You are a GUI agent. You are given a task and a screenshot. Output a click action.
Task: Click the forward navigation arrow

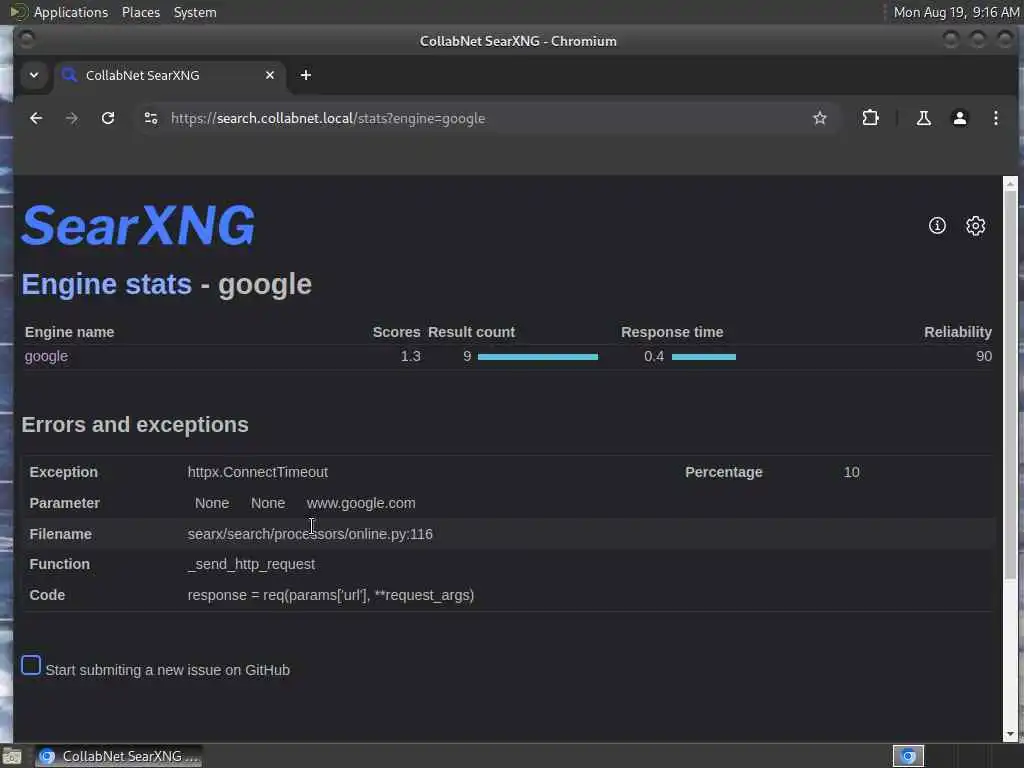72,118
